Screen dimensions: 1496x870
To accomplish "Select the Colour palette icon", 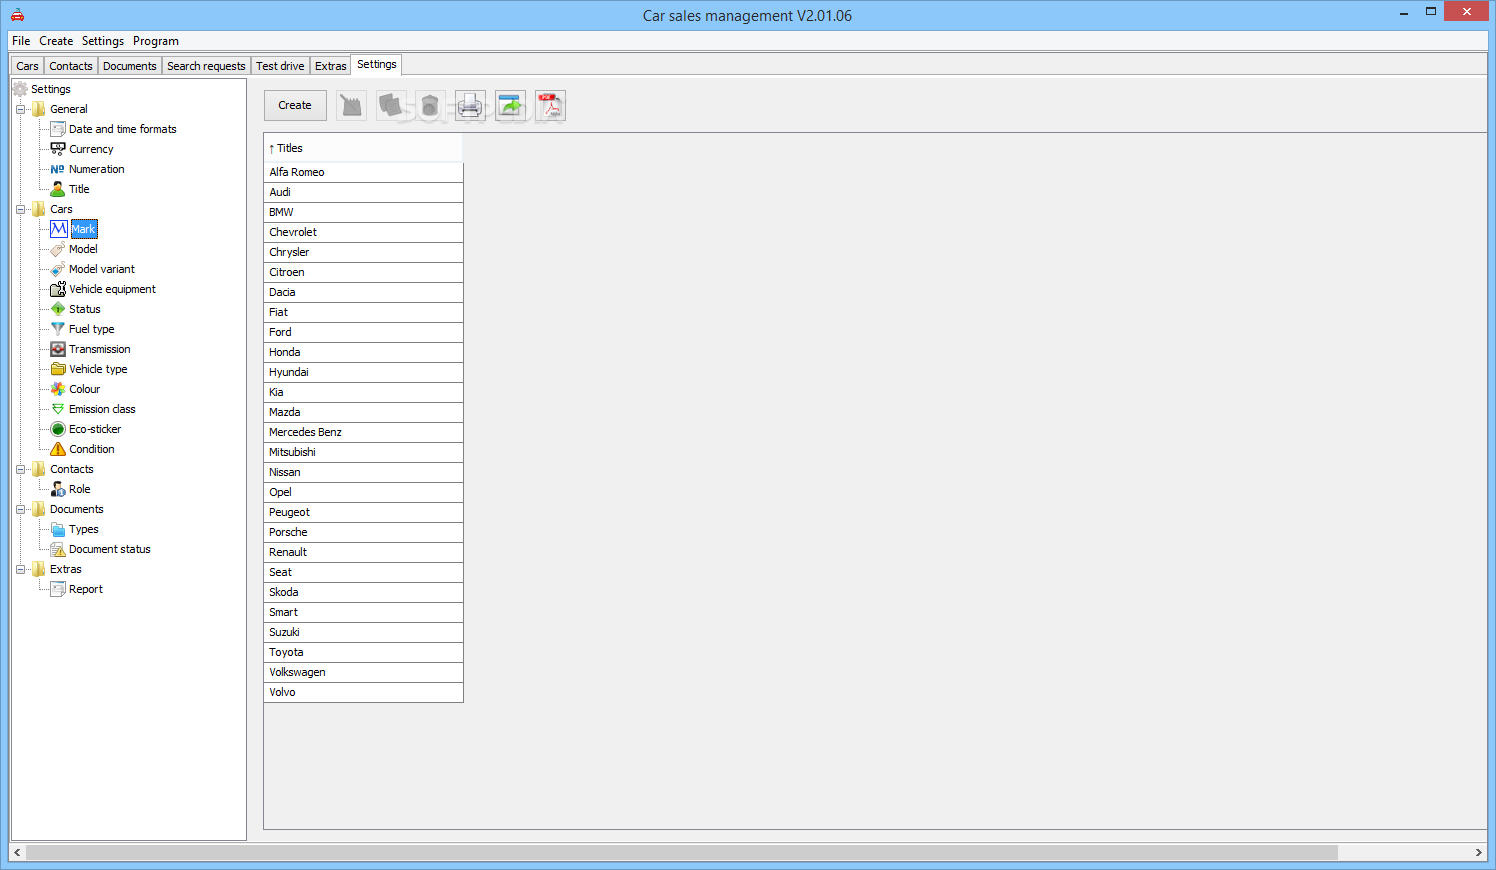I will tap(58, 389).
